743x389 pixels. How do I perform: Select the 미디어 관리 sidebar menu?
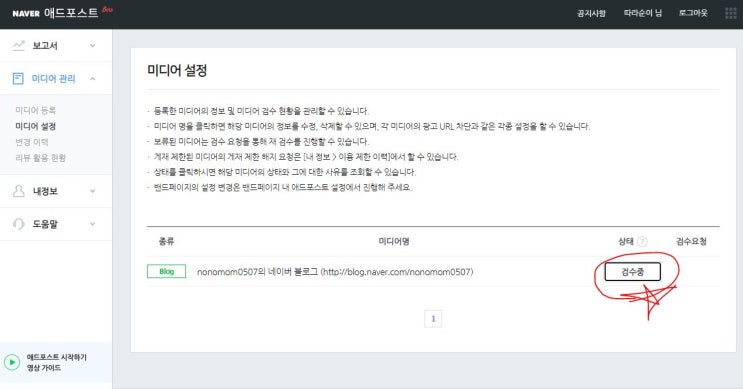pos(53,78)
